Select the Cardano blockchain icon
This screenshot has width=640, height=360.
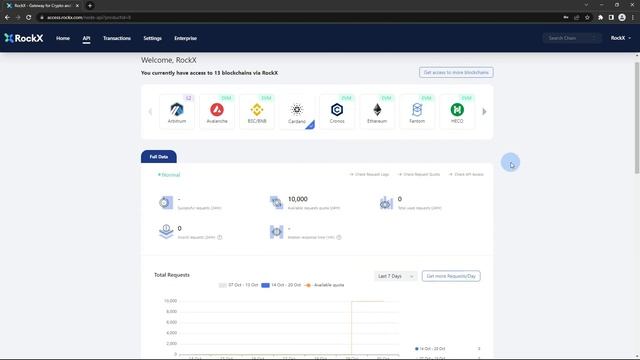click(297, 111)
